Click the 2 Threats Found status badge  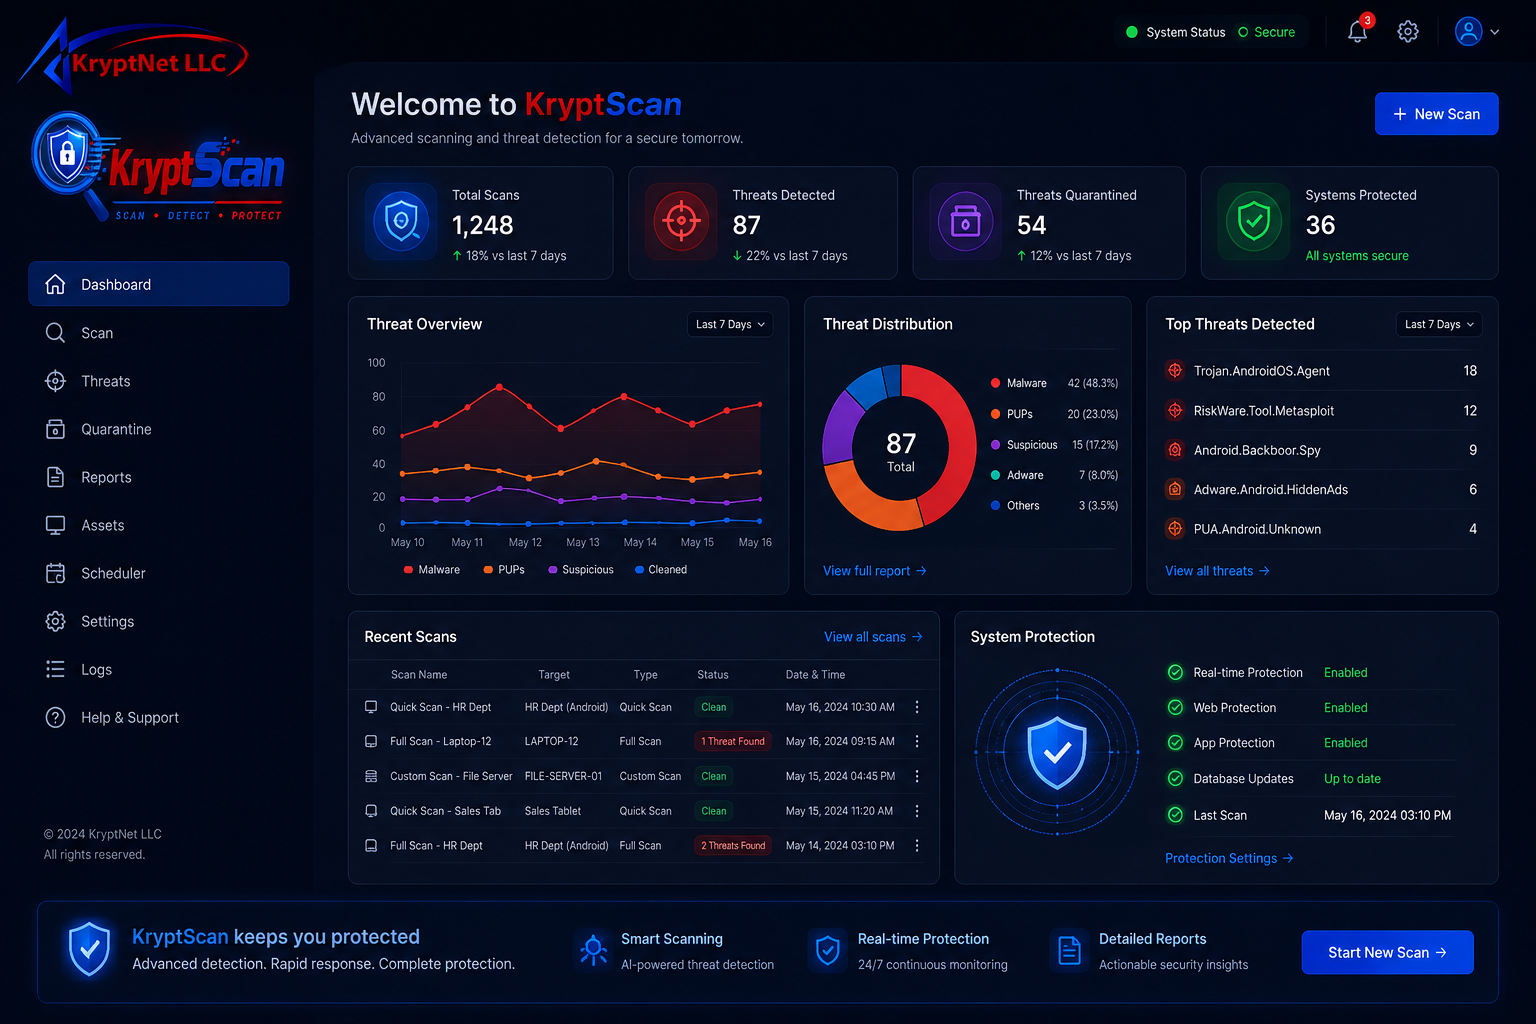(733, 845)
